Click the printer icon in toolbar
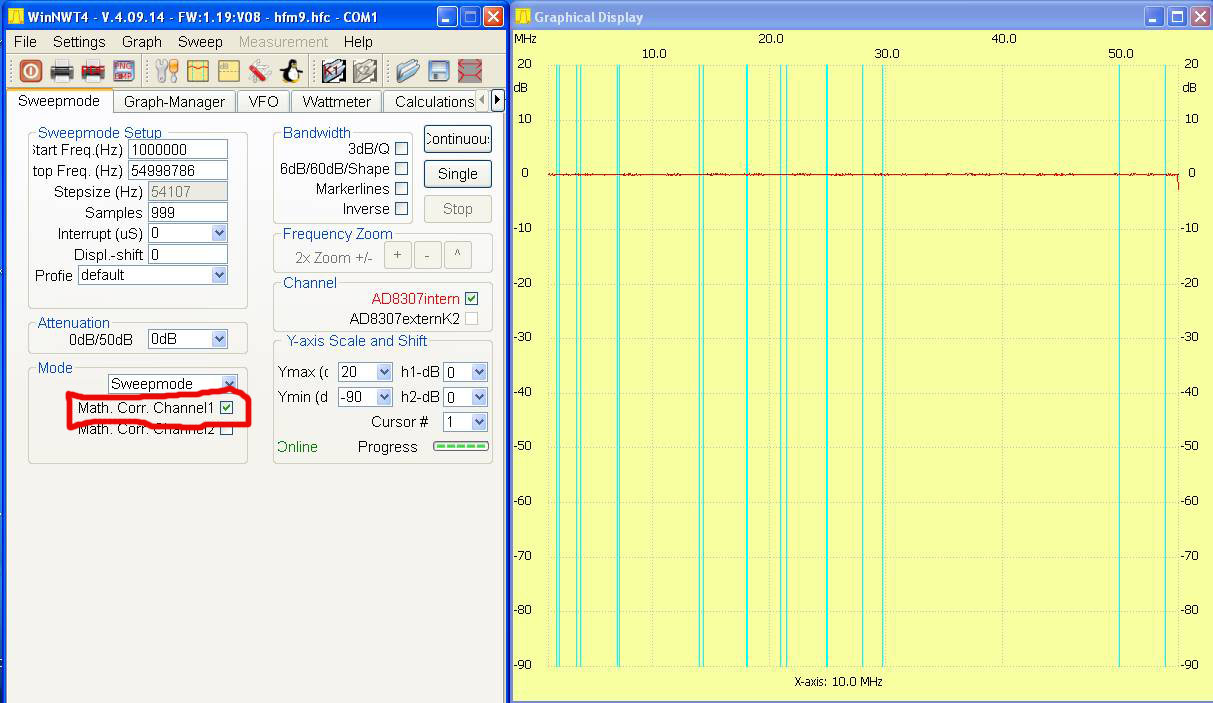The image size is (1213, 703). pos(62,71)
